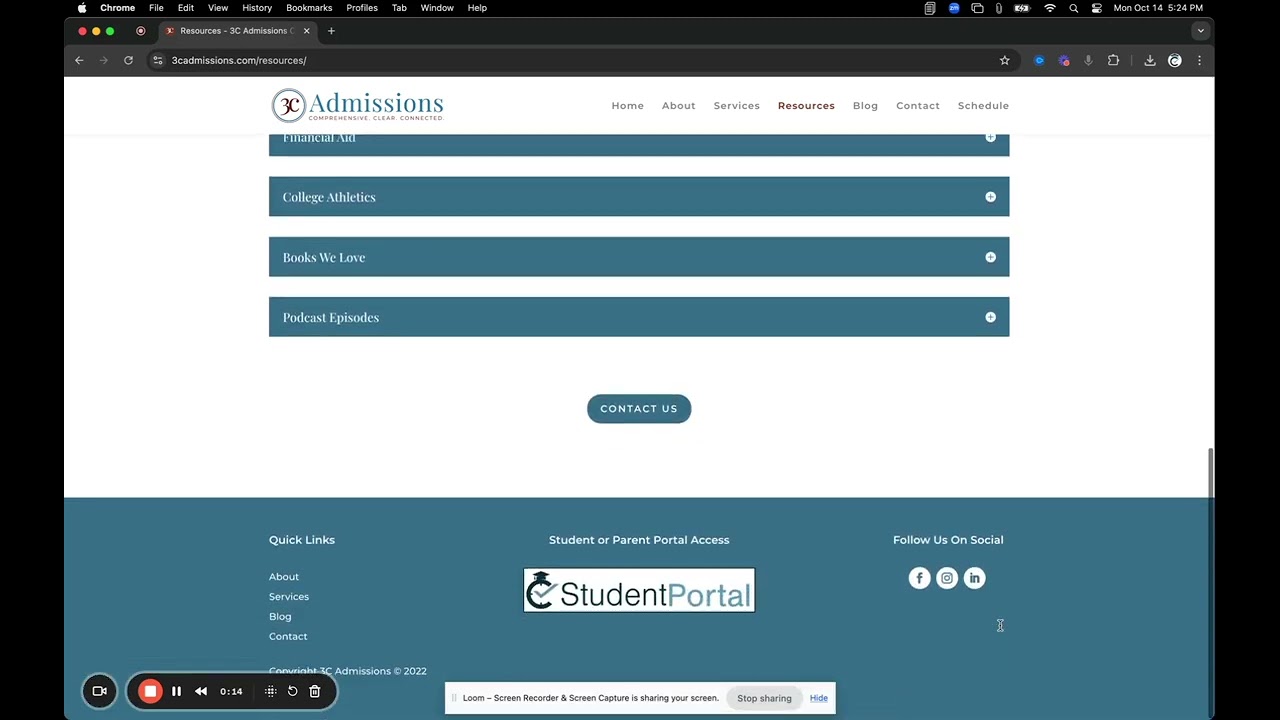Rewind the Loom recording
Screen dimensions: 1280x720
[x=201, y=691]
